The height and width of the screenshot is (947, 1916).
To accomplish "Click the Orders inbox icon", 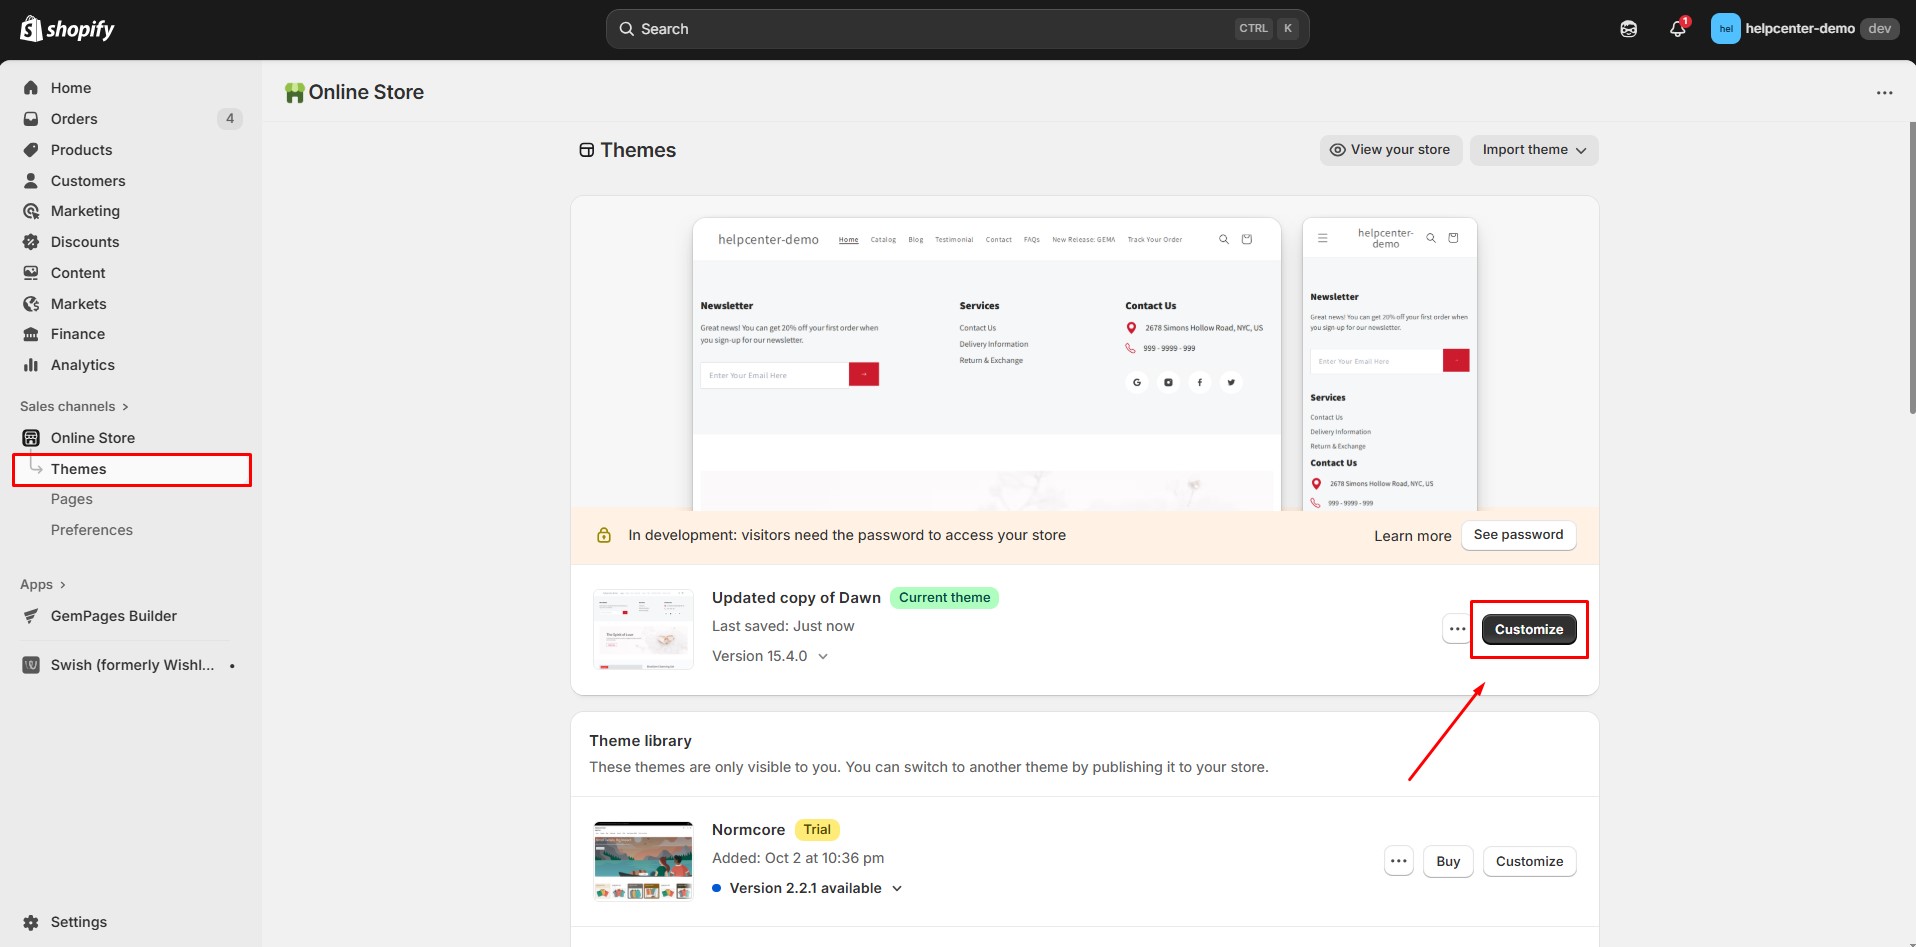I will (x=31, y=119).
